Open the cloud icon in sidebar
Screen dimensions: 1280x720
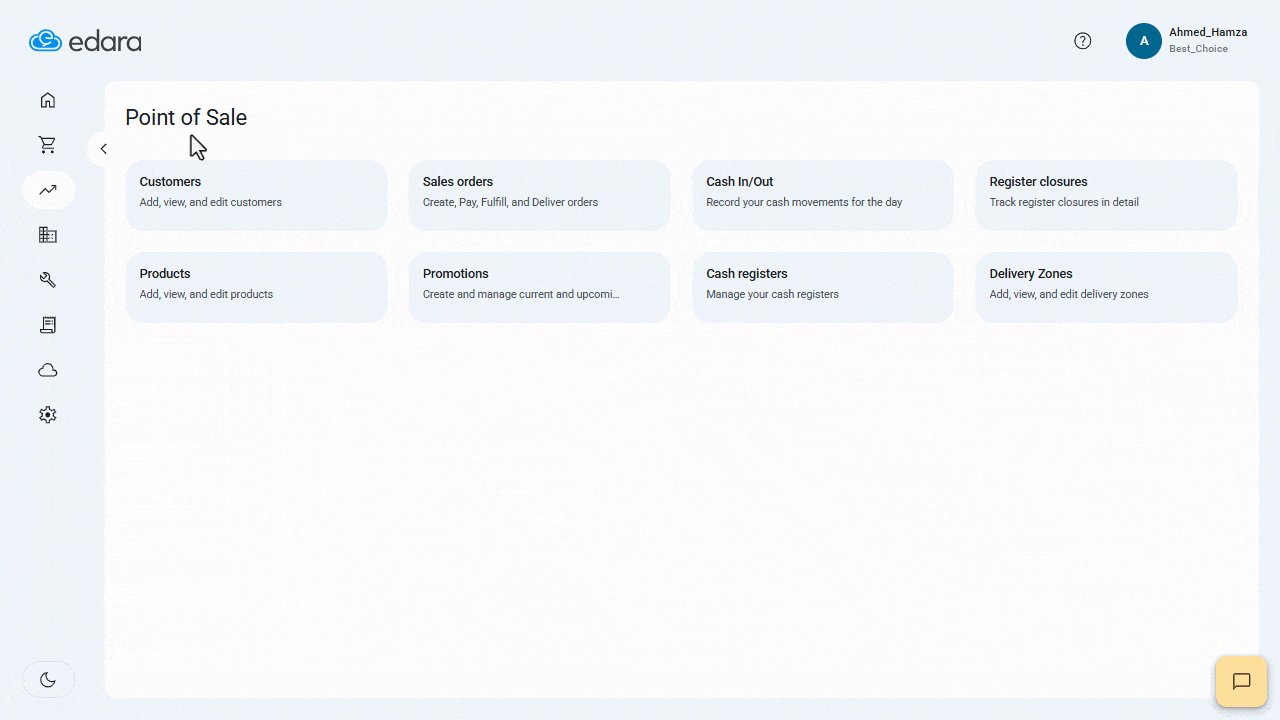[x=48, y=370]
